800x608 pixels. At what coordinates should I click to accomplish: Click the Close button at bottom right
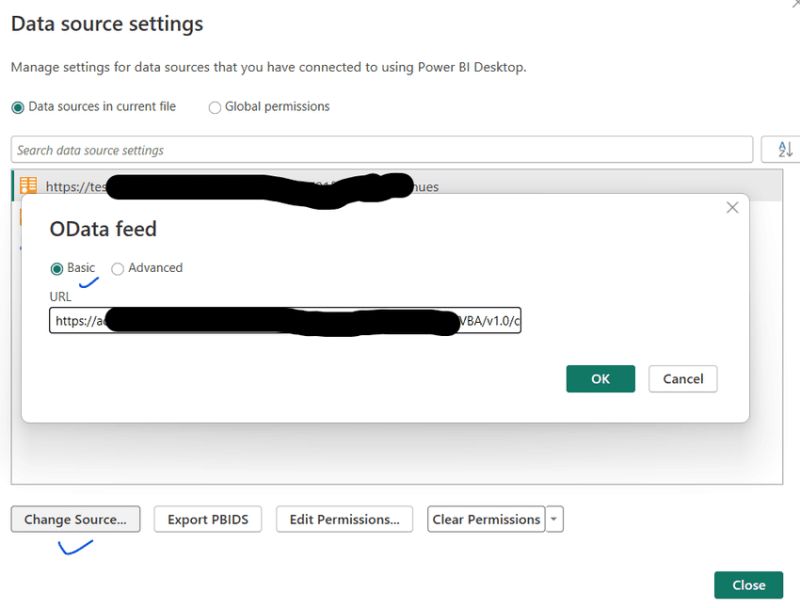coord(748,585)
